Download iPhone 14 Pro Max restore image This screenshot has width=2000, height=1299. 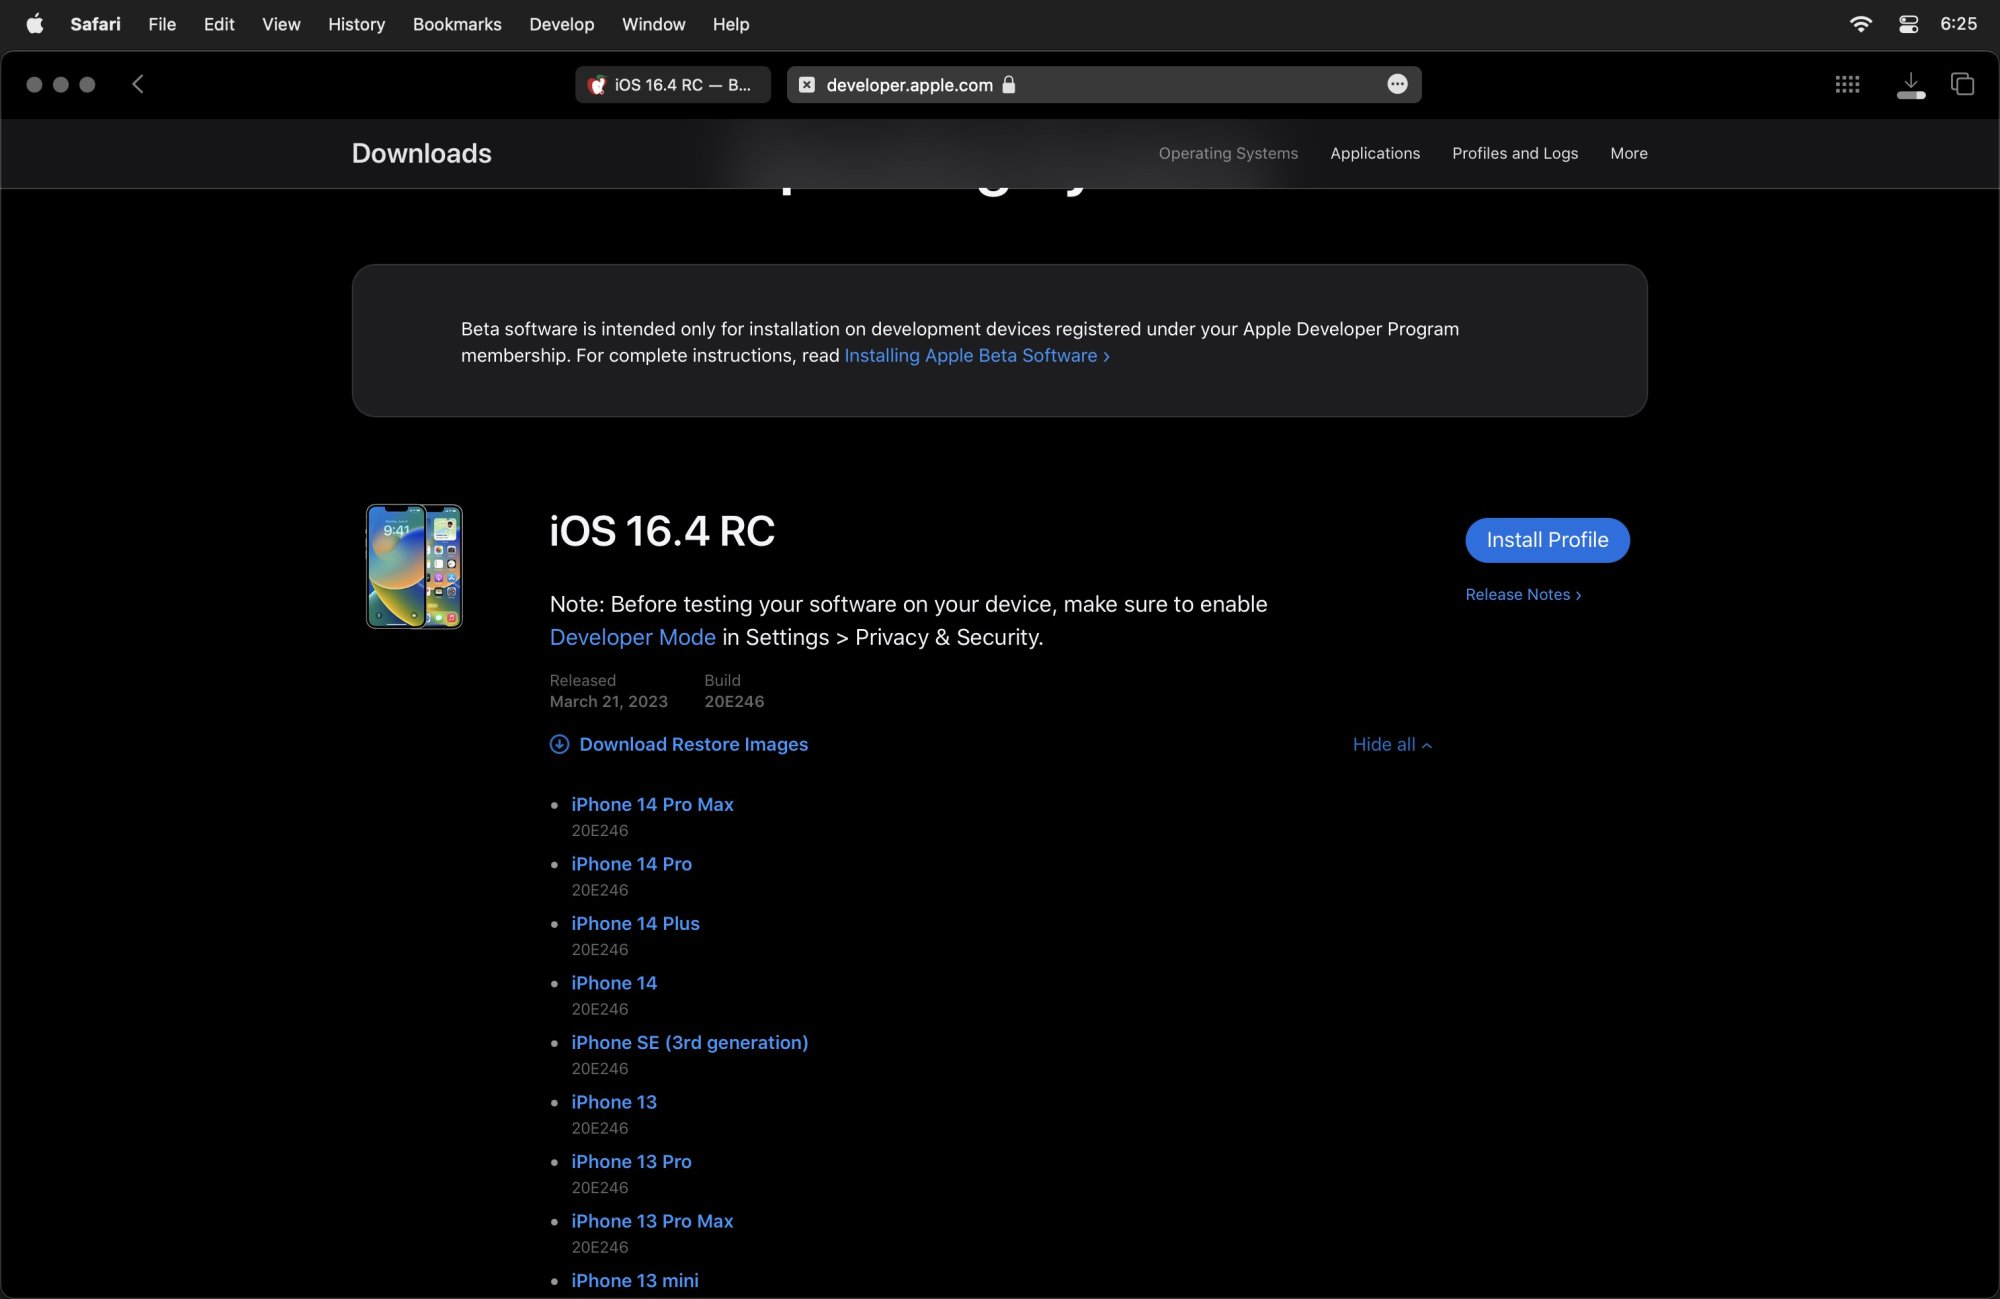[x=652, y=805]
